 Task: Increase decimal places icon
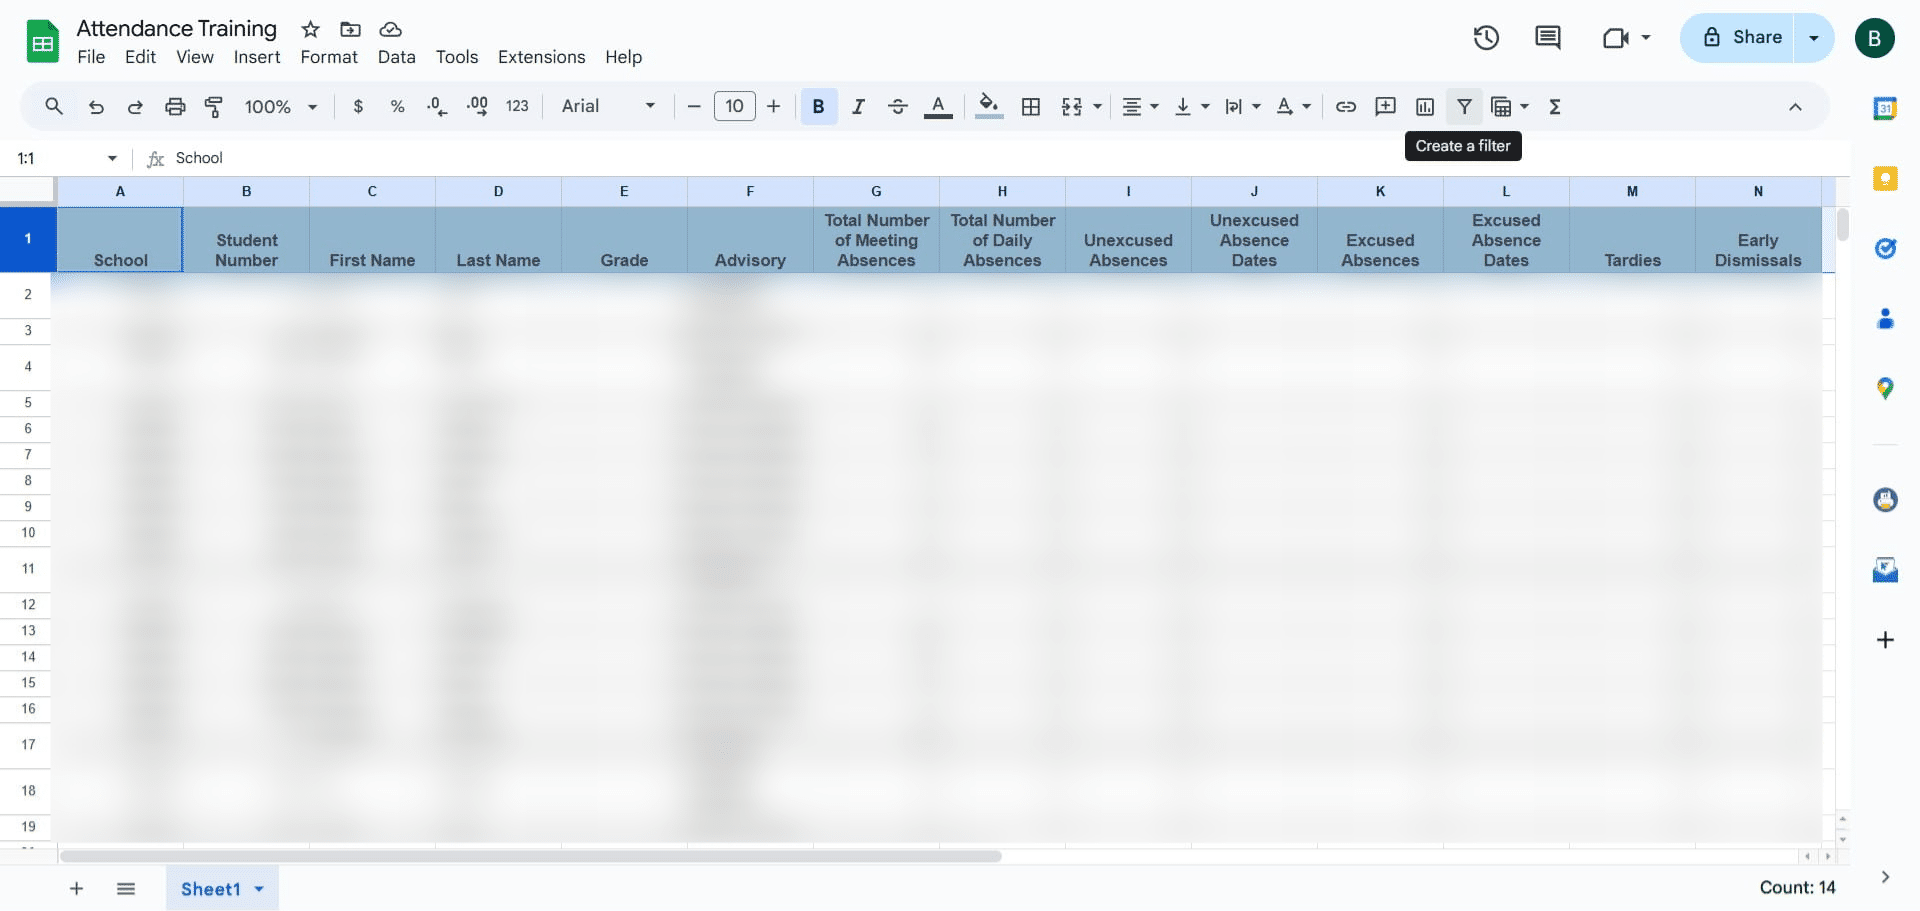(x=477, y=106)
